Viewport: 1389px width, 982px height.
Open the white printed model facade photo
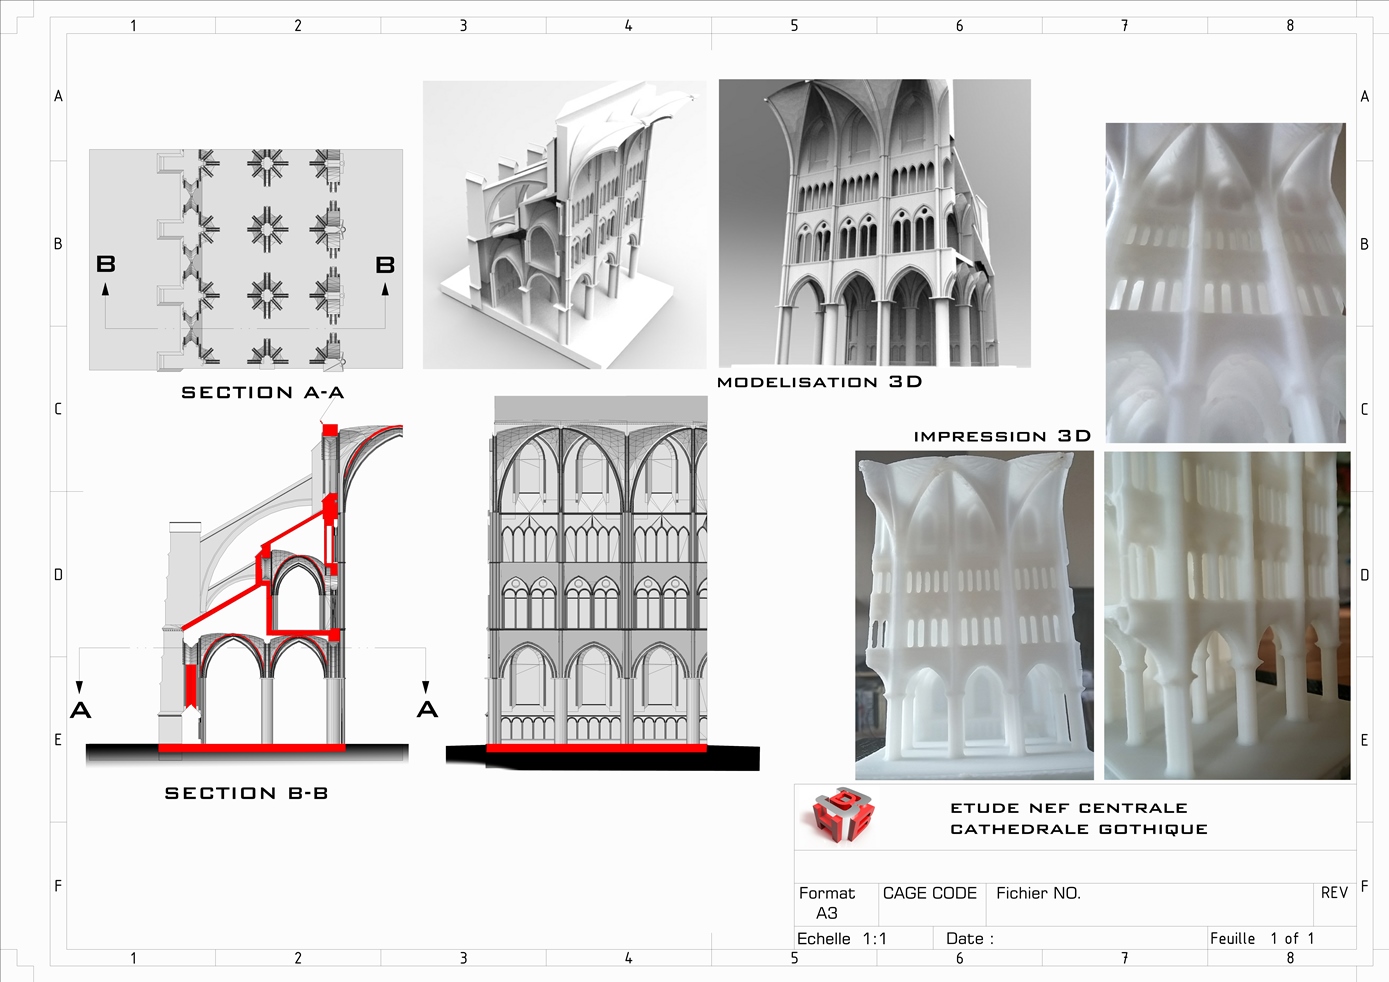[974, 615]
